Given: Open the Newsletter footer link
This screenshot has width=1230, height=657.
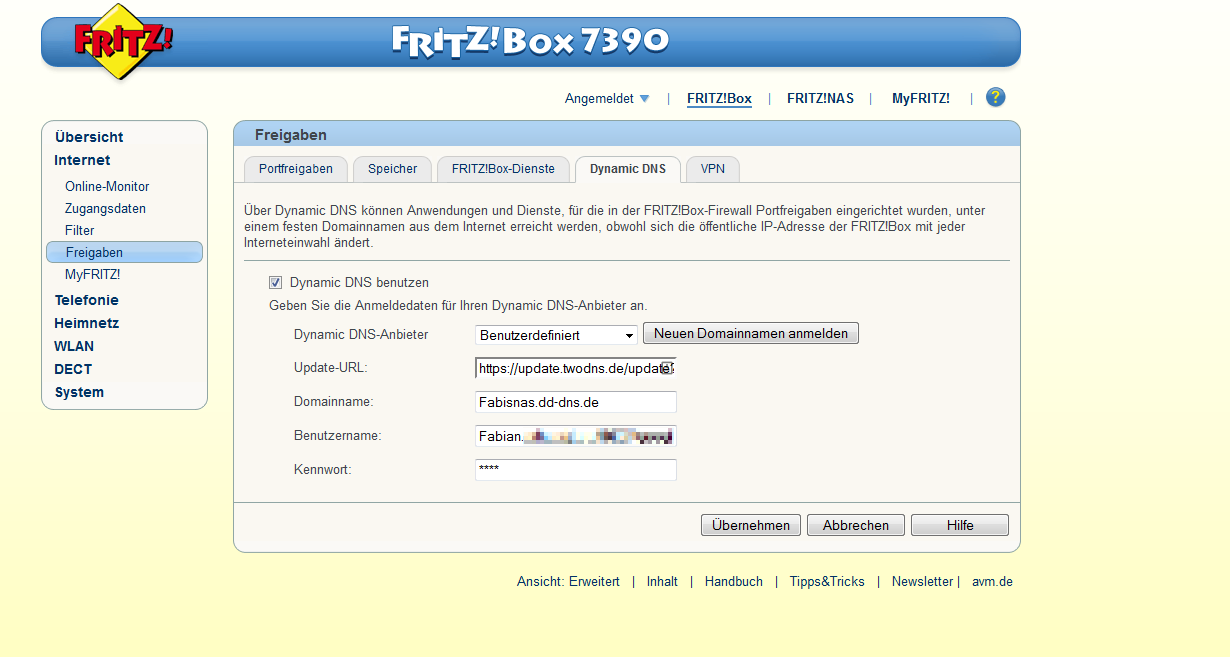Looking at the screenshot, I should 922,581.
